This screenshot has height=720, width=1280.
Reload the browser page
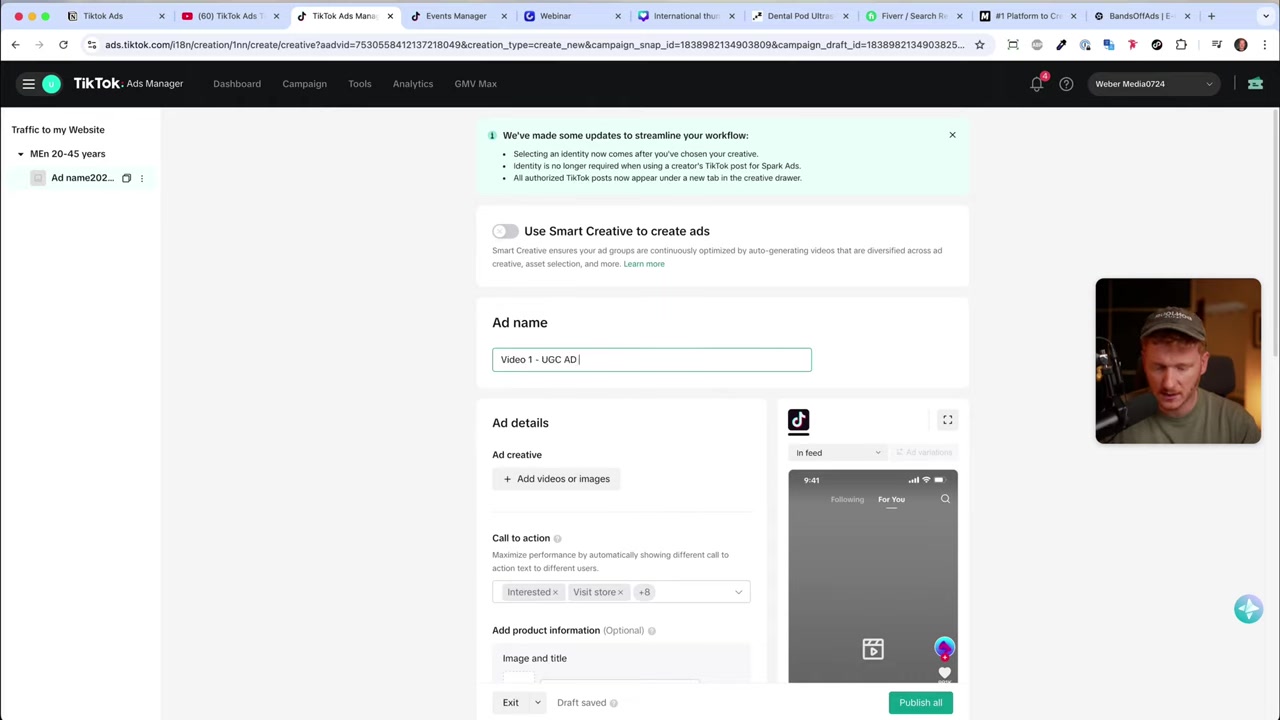pos(63,44)
